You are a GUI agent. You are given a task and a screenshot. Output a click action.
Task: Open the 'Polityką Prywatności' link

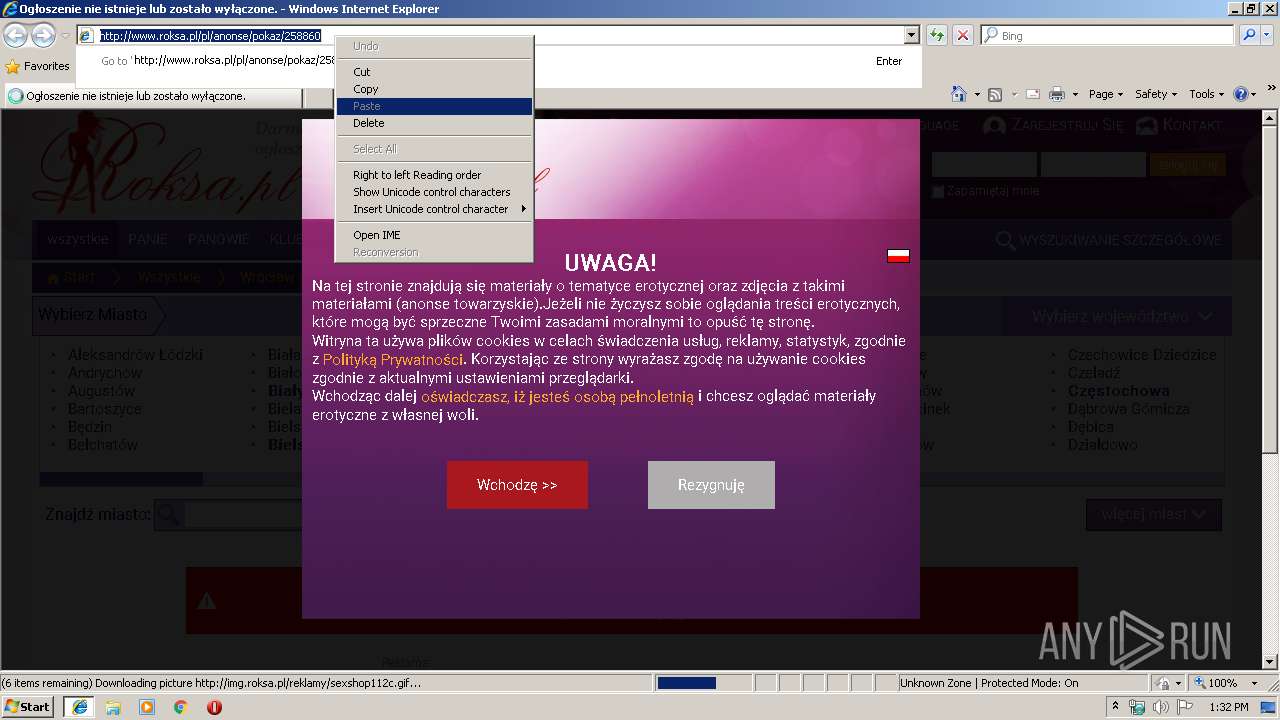(393, 359)
